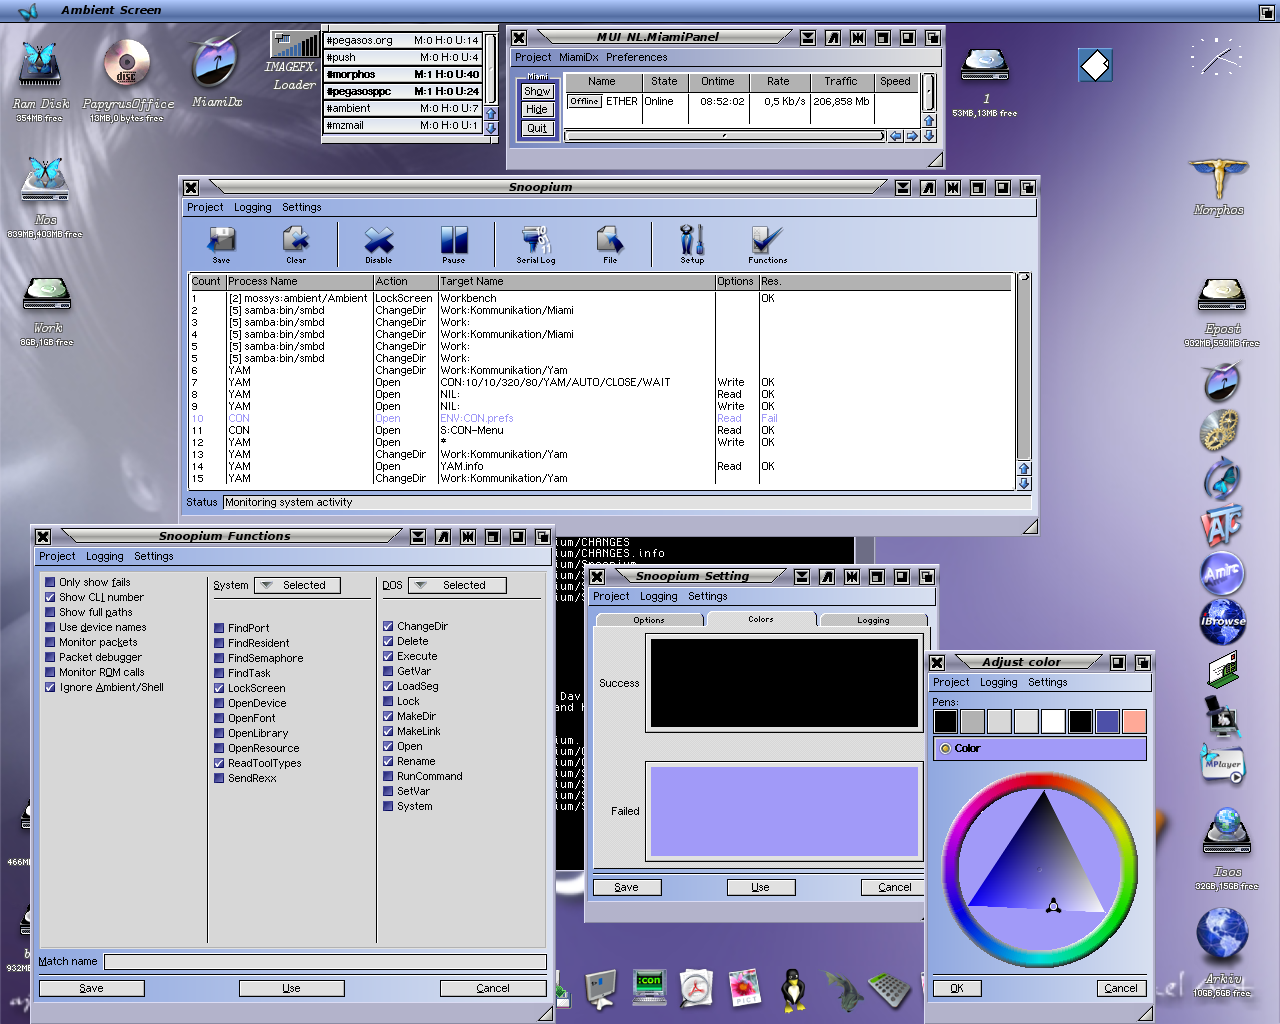Image resolution: width=1280 pixels, height=1024 pixels.
Task: Open Preferences menu in MiamiPanel
Action: coord(636,57)
